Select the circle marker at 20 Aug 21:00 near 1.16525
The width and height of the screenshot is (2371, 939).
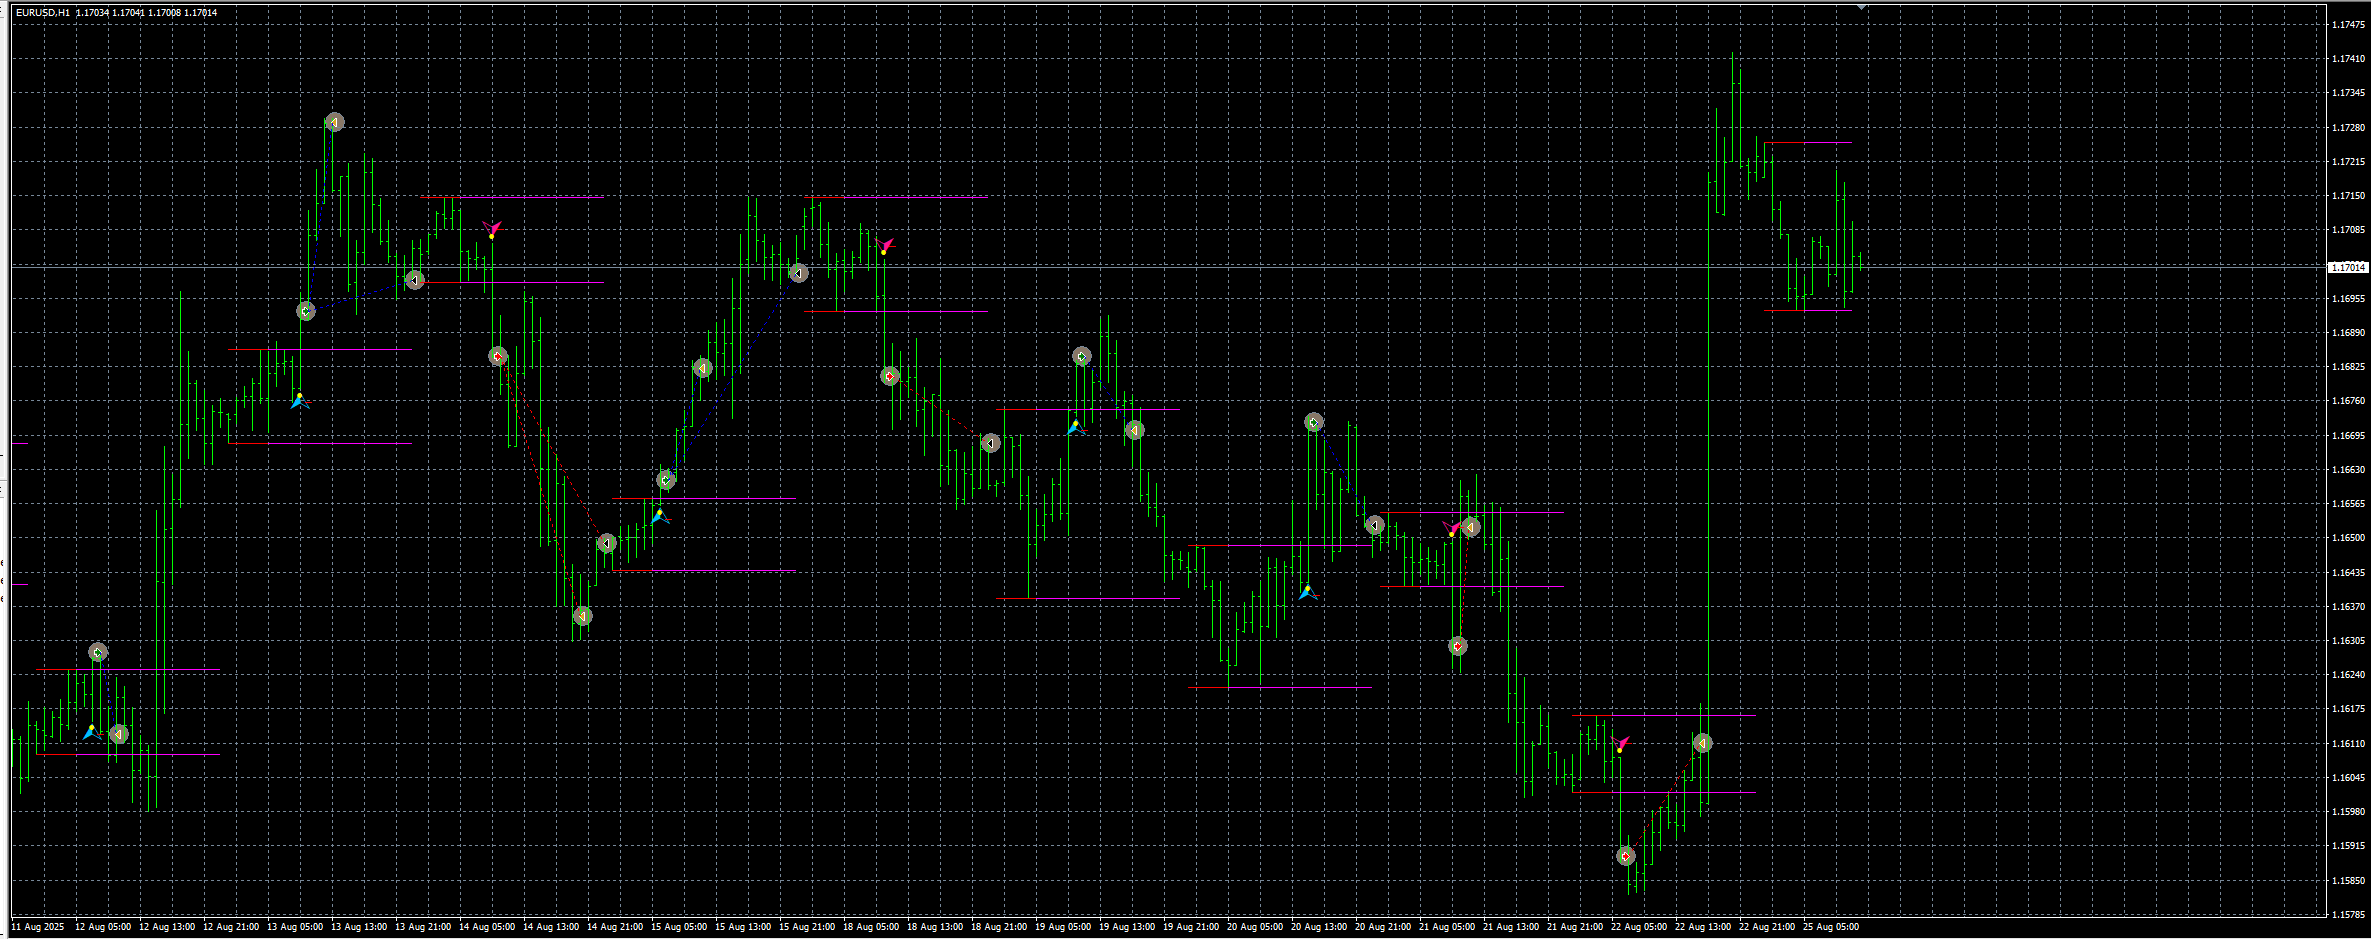[1375, 524]
